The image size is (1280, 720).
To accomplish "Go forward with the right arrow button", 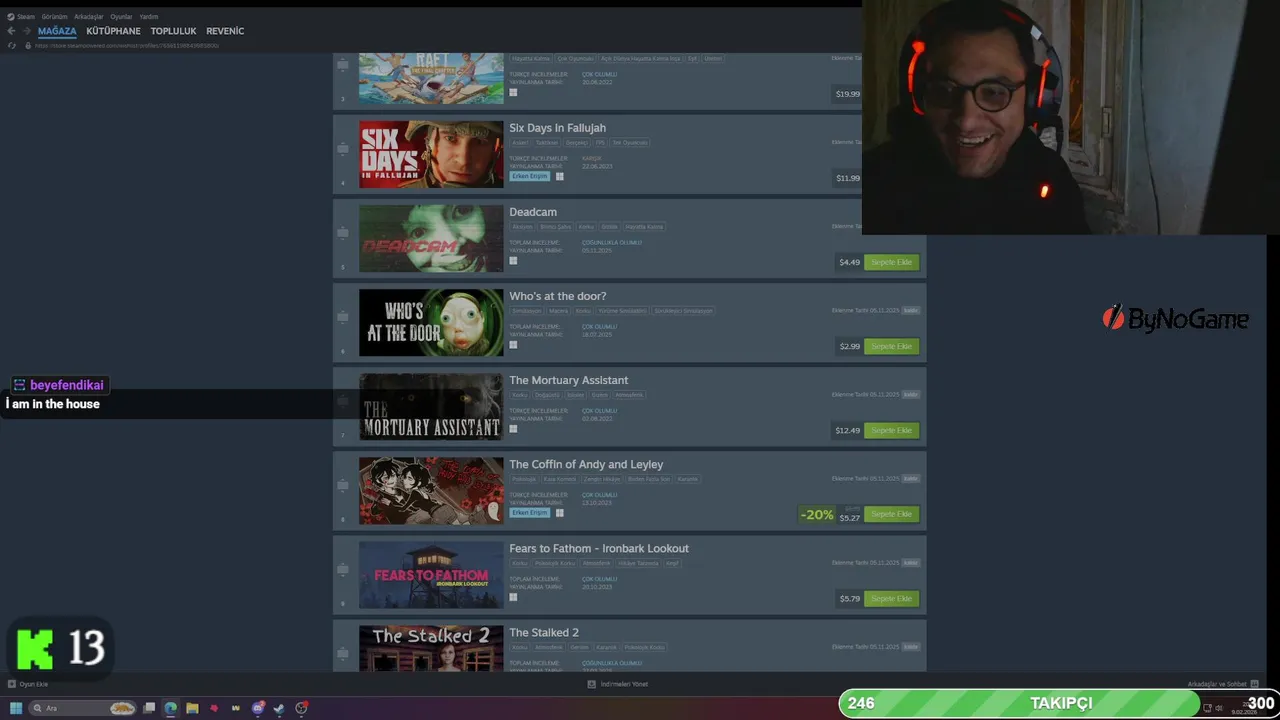I will pyautogui.click(x=26, y=31).
